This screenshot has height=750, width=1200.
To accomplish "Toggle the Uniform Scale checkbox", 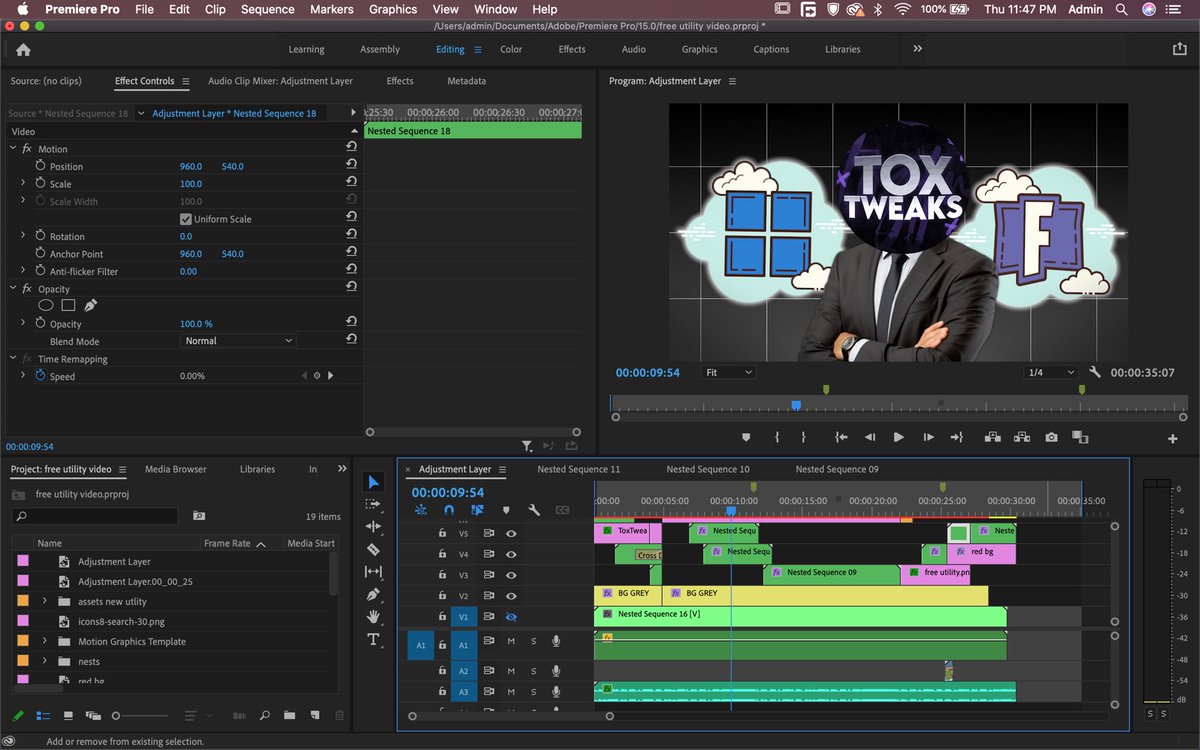I will 186,219.
